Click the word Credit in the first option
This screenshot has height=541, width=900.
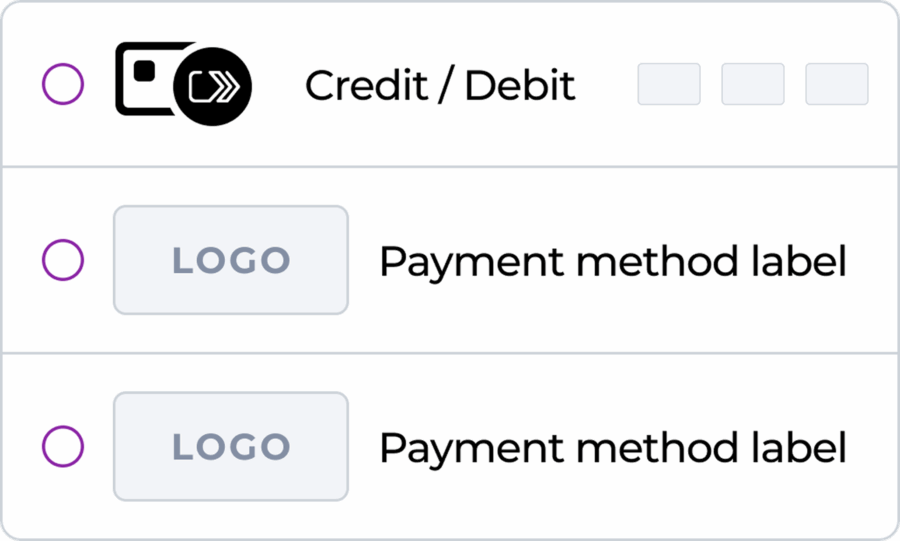pos(366,85)
